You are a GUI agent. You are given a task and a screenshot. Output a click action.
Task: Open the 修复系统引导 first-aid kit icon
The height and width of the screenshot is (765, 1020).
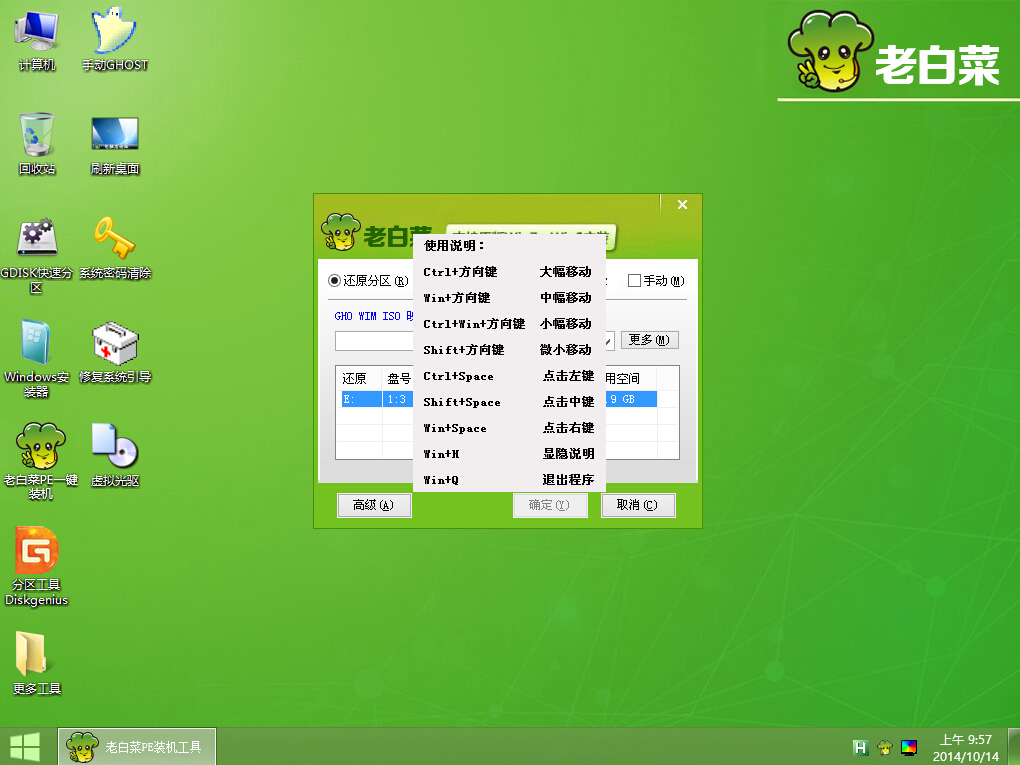click(x=114, y=344)
